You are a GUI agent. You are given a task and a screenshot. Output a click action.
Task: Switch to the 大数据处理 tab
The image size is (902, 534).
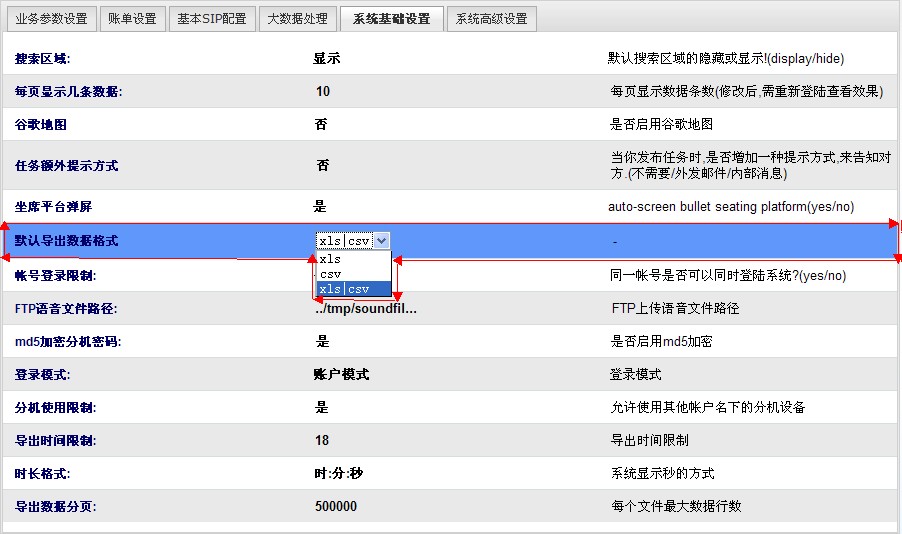click(297, 18)
